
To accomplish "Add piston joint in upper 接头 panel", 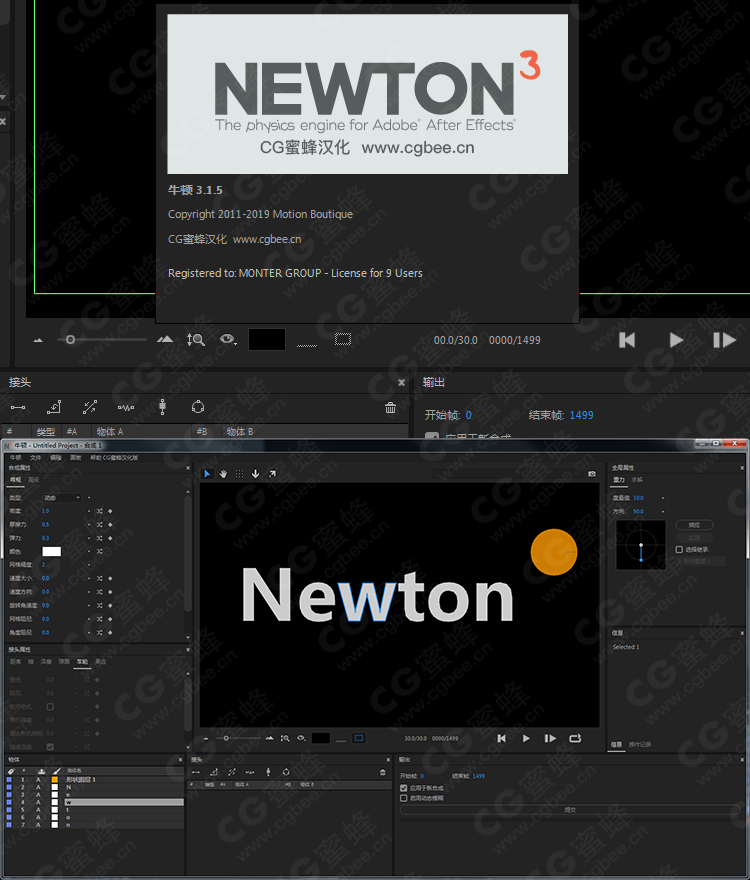I will (90, 407).
